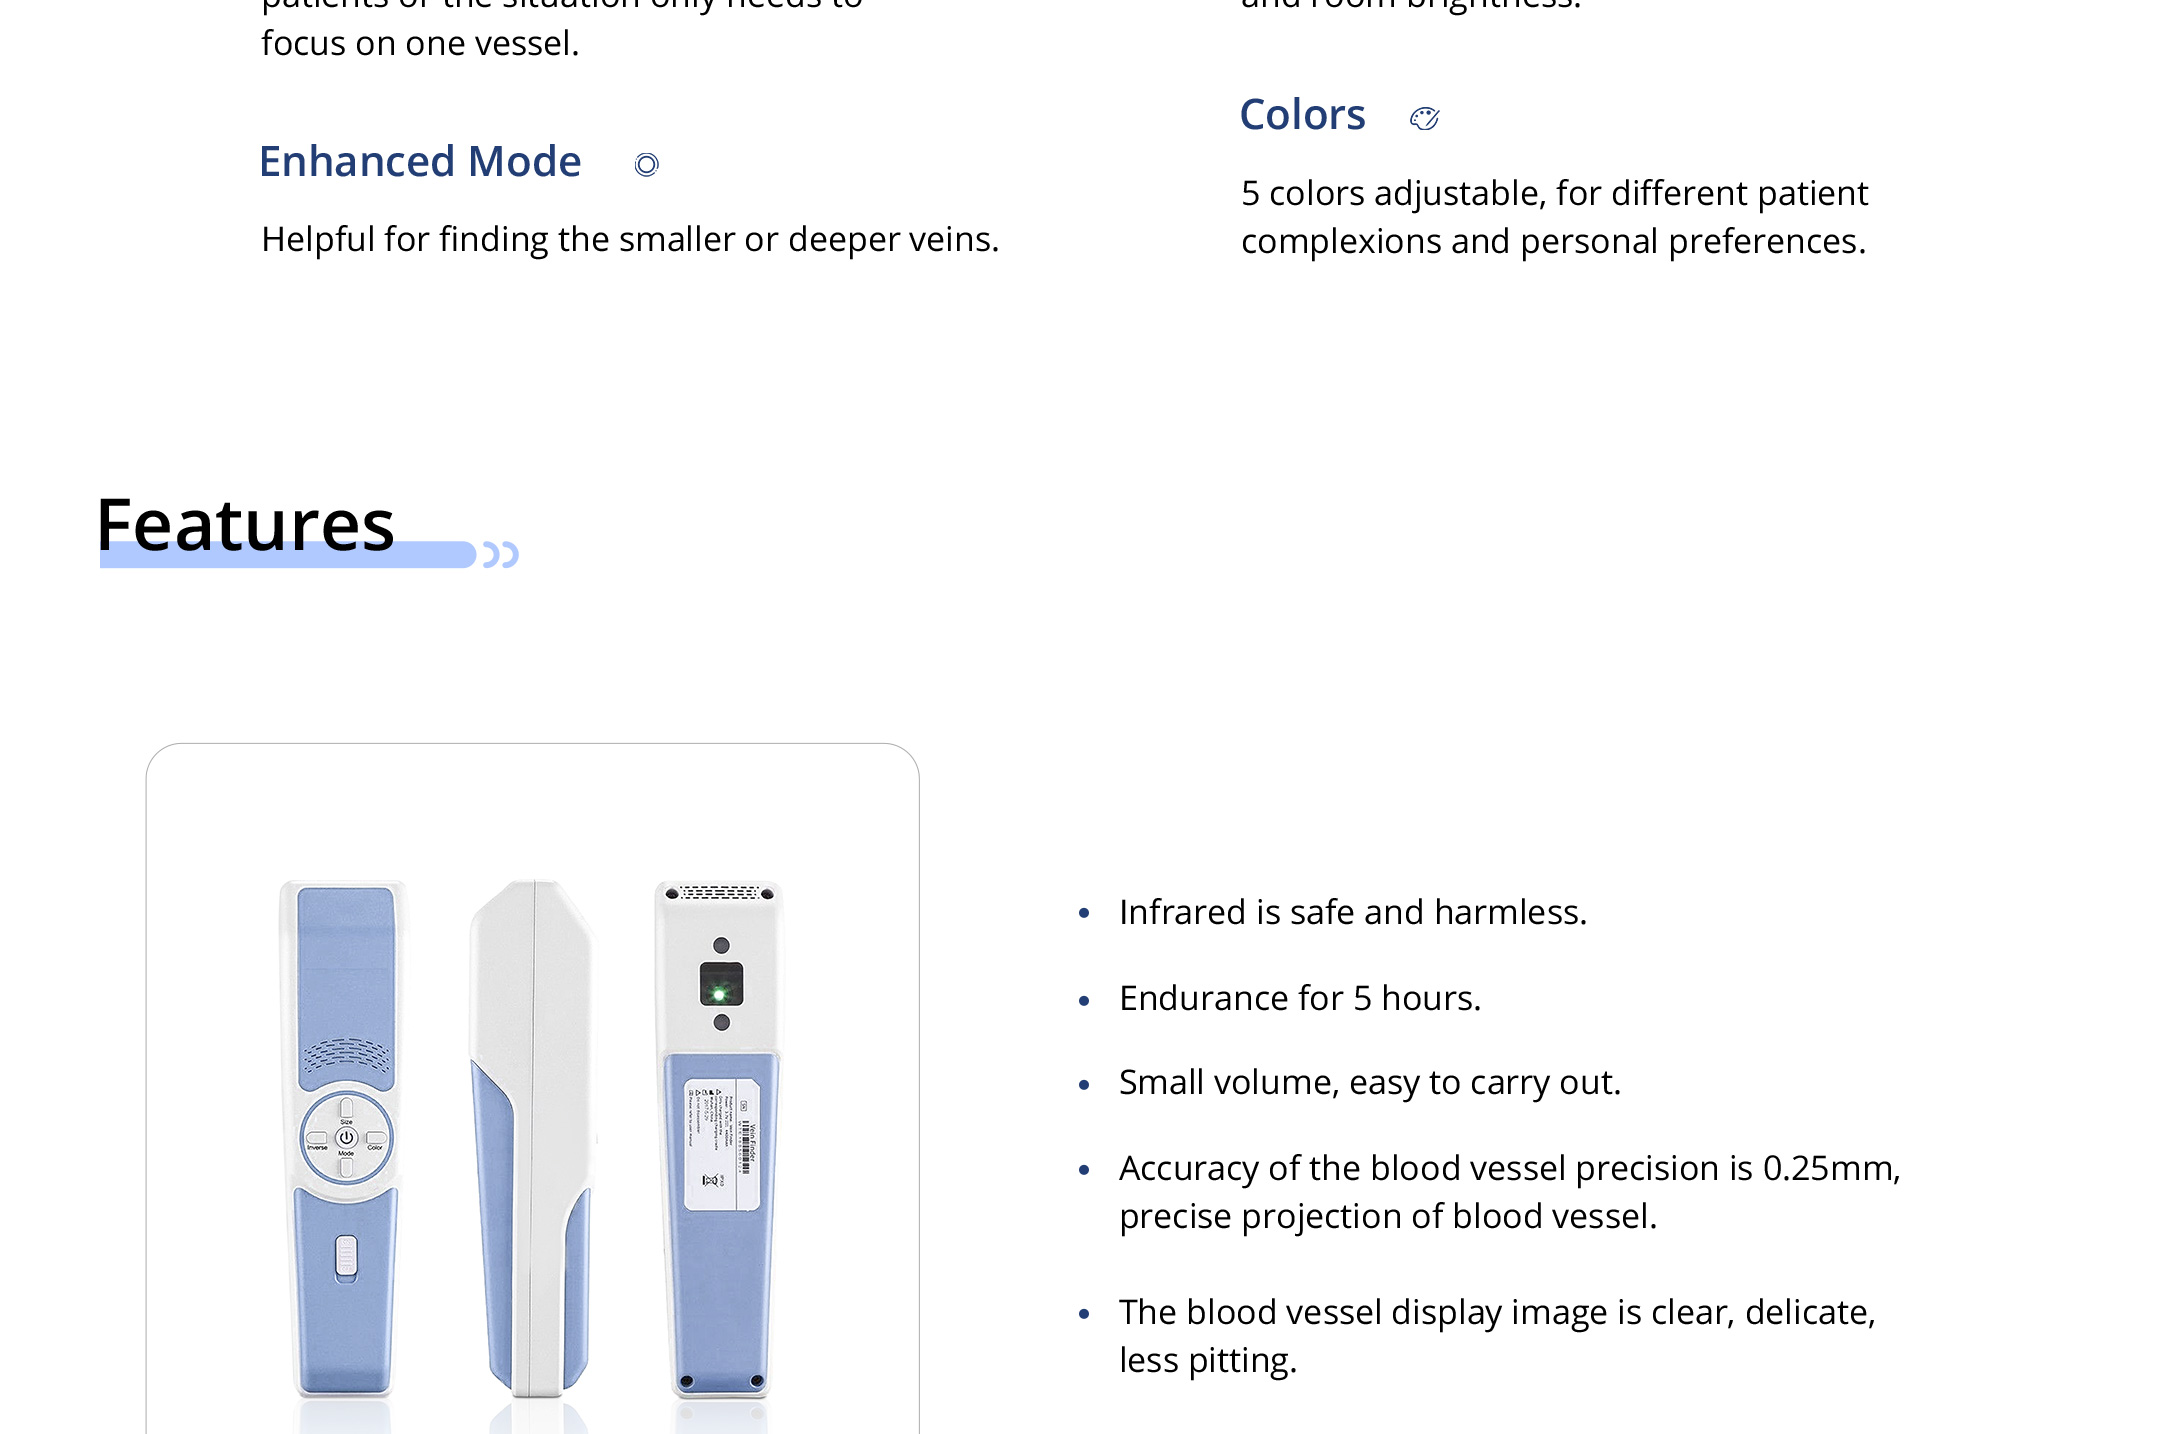The width and height of the screenshot is (2160, 1434).
Task: Click the Enhanced Mode heading
Action: coord(420,162)
